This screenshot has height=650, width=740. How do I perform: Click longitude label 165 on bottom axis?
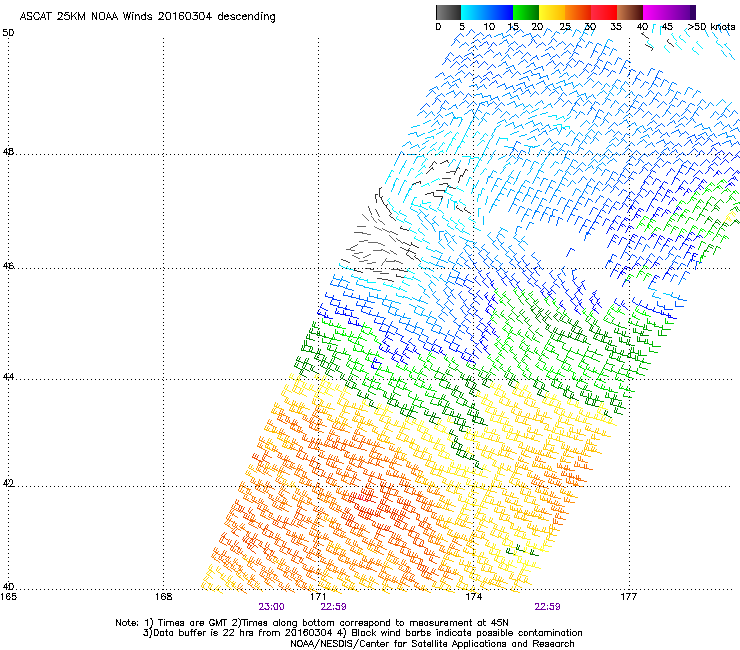(x=8, y=597)
